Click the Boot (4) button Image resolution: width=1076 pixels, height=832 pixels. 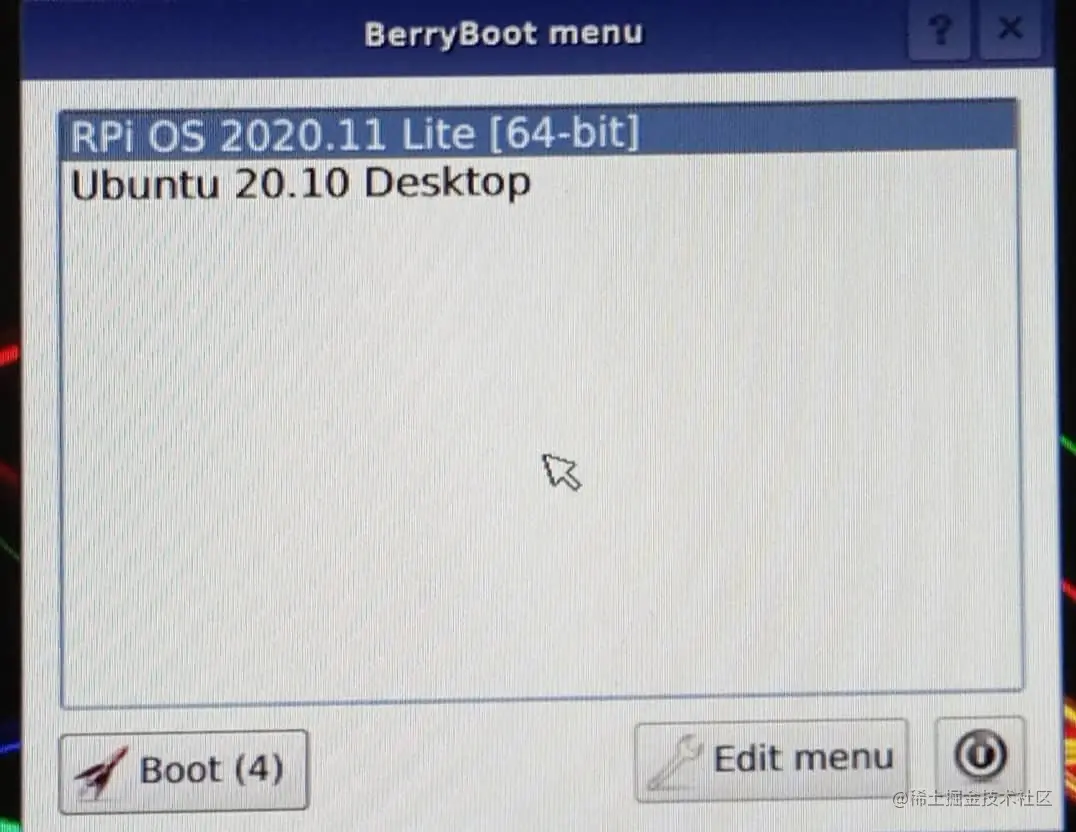pos(183,772)
